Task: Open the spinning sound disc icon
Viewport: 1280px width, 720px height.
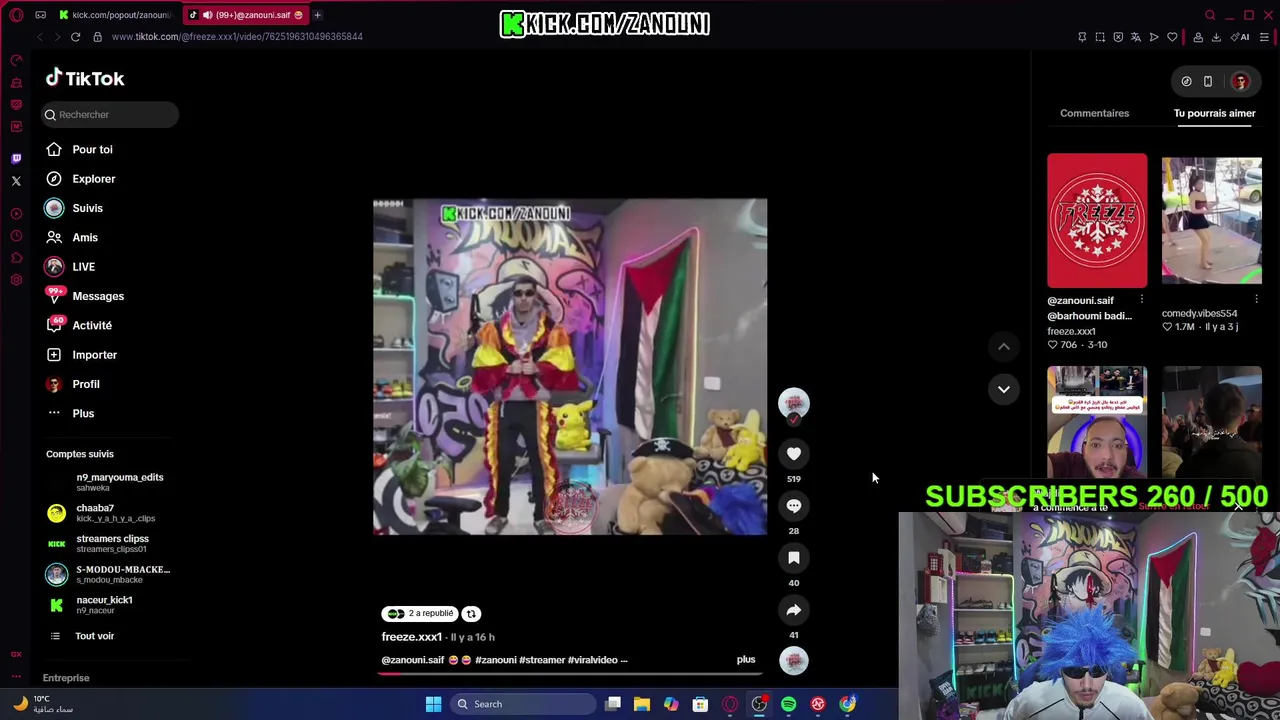Action: (794, 661)
